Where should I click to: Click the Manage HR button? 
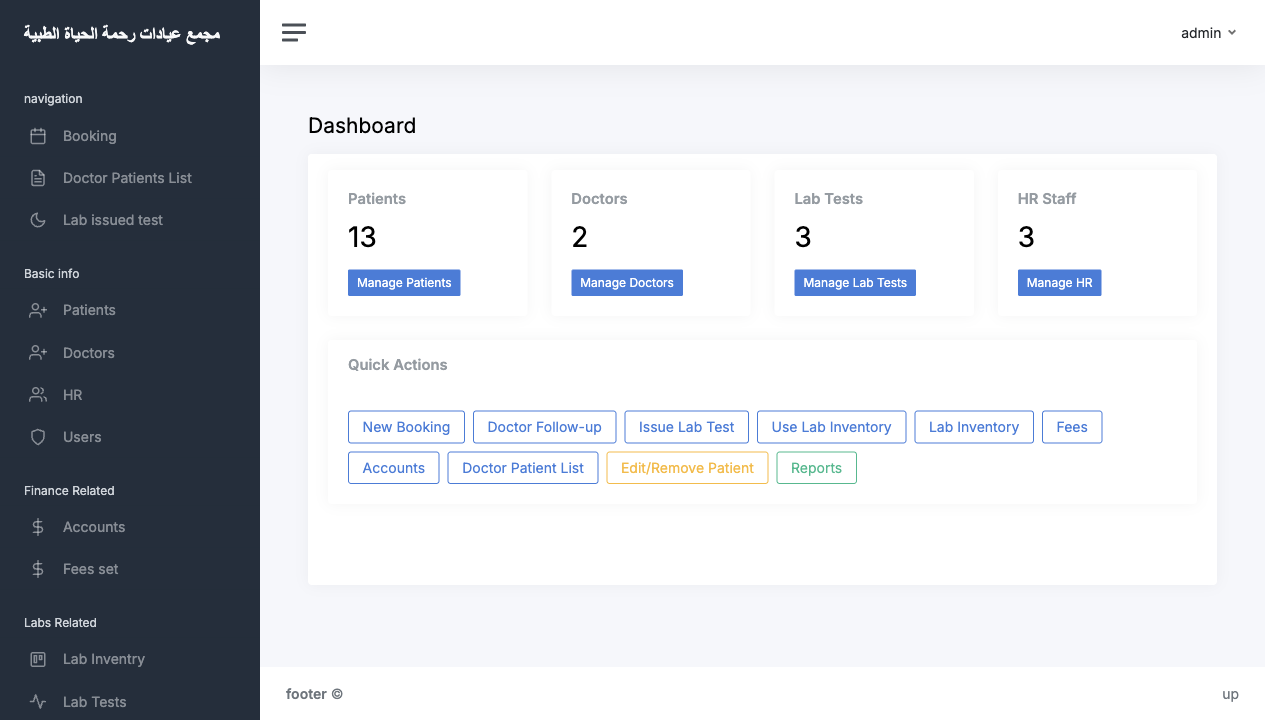1059,283
